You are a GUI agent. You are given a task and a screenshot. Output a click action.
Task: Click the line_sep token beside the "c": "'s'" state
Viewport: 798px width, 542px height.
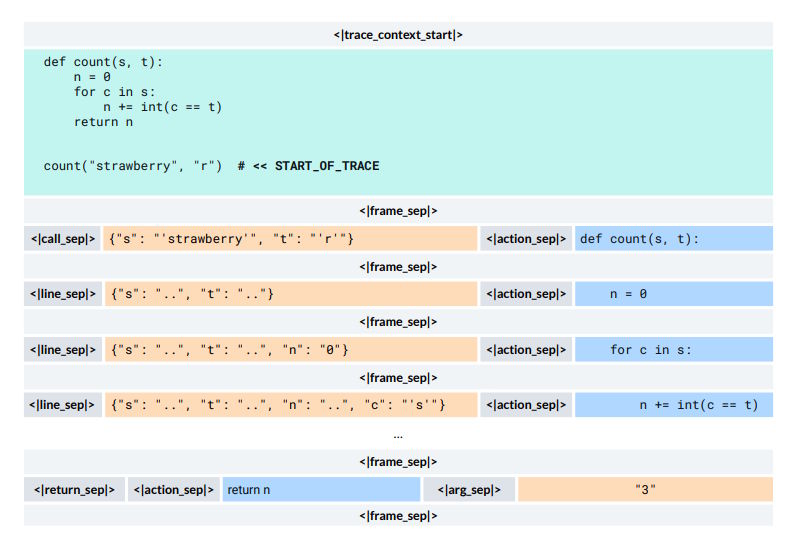(63, 405)
